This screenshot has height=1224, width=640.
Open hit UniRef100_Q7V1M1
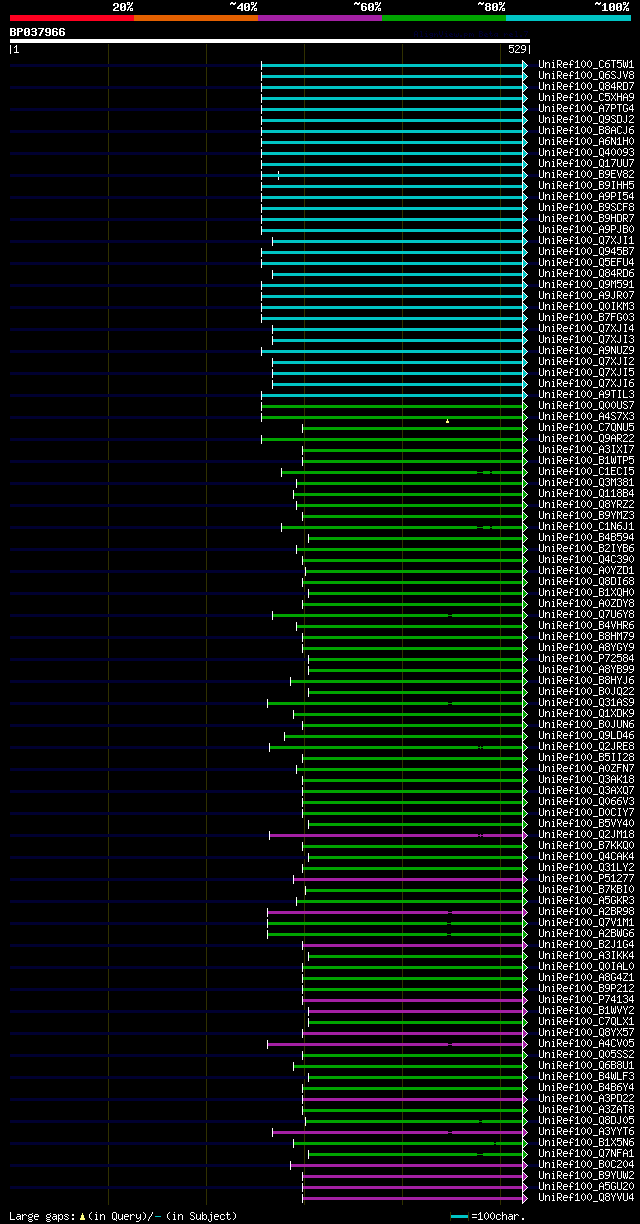point(586,922)
